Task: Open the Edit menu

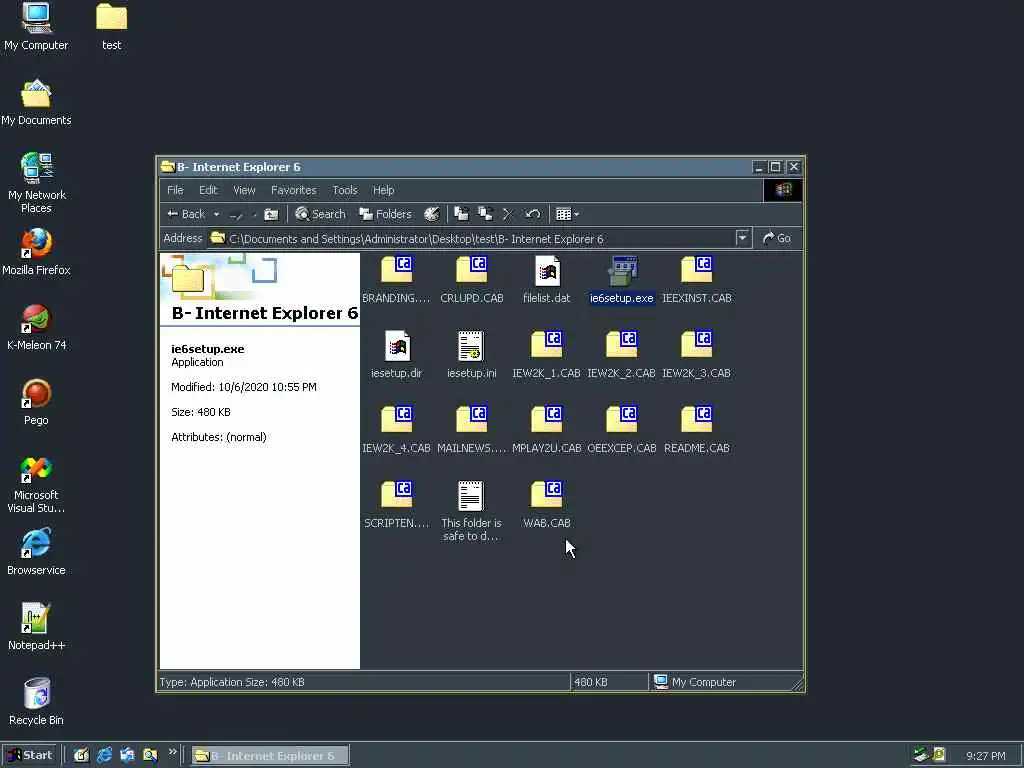Action: coord(208,190)
